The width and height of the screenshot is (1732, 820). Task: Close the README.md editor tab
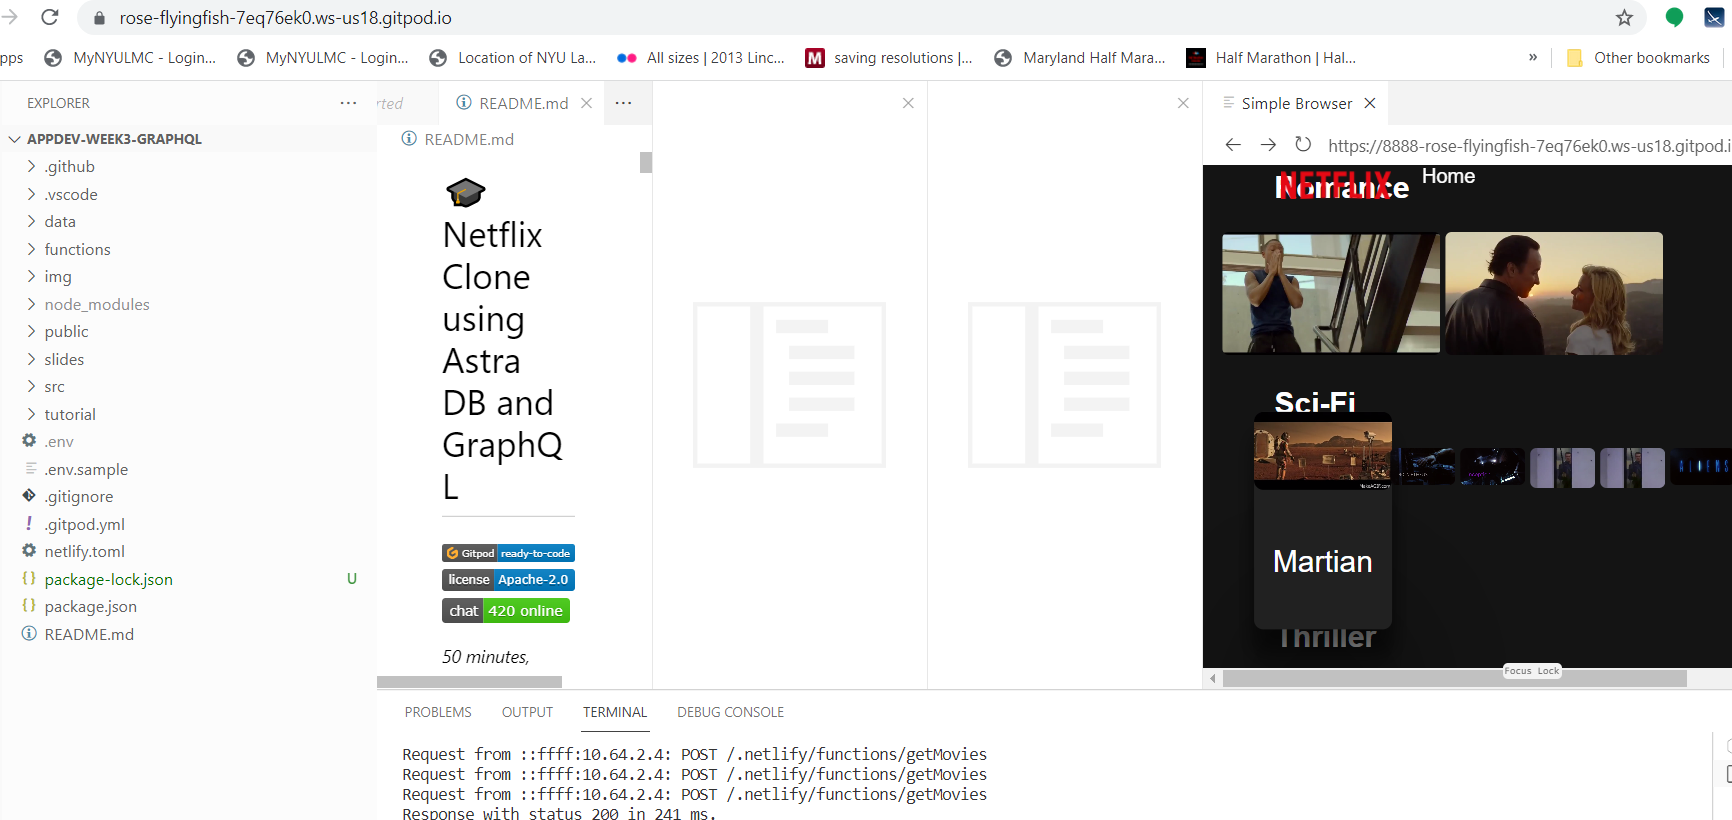pyautogui.click(x=587, y=103)
